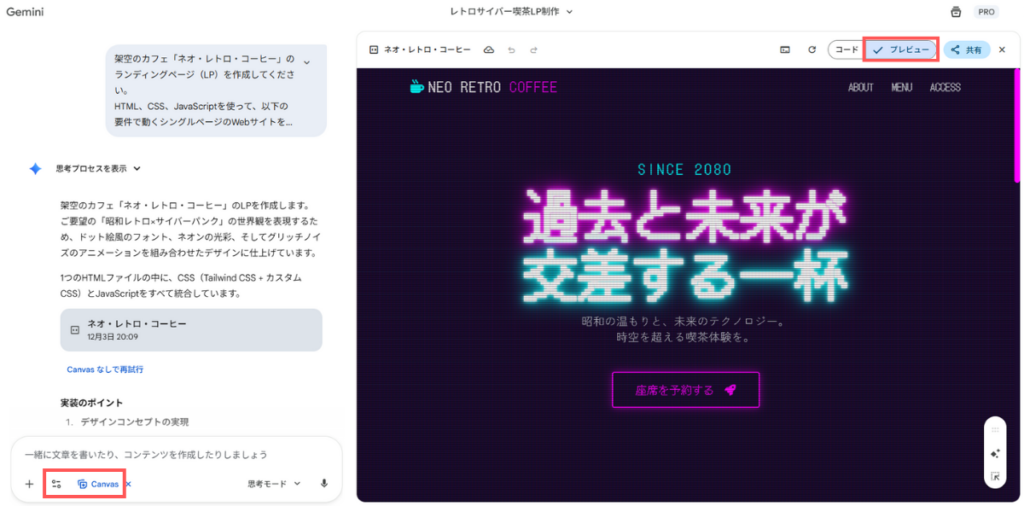The image size is (1024, 506).
Task: Open the レトロサイバー喫茶LP制作 title dropdown
Action: pos(511,11)
